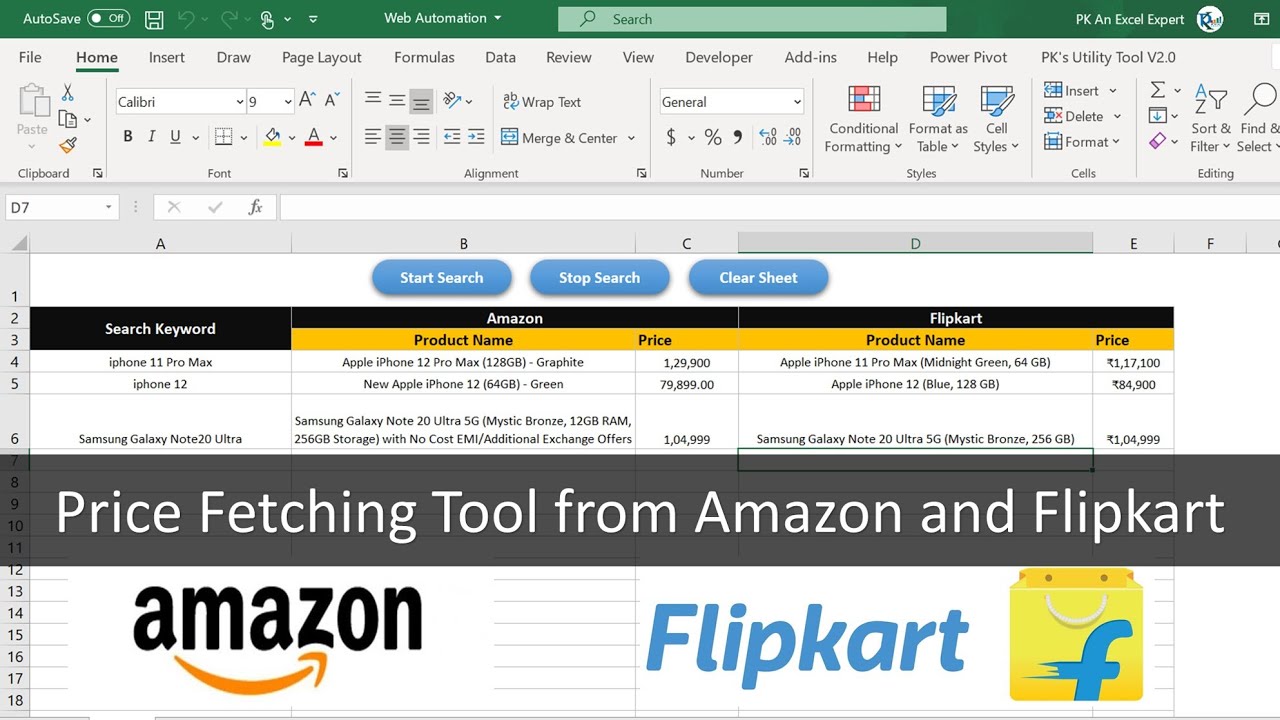
Task: Click the Start Search button
Action: pyautogui.click(x=442, y=278)
